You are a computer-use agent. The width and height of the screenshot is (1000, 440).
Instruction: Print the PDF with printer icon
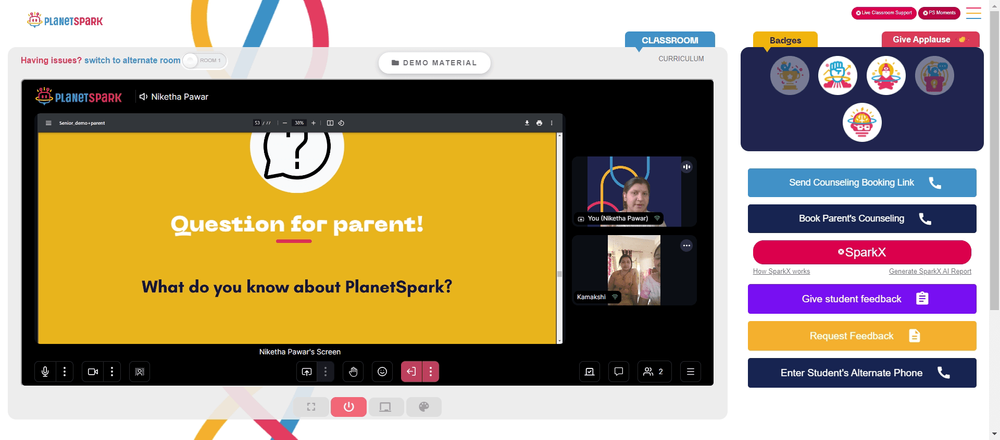click(x=540, y=123)
